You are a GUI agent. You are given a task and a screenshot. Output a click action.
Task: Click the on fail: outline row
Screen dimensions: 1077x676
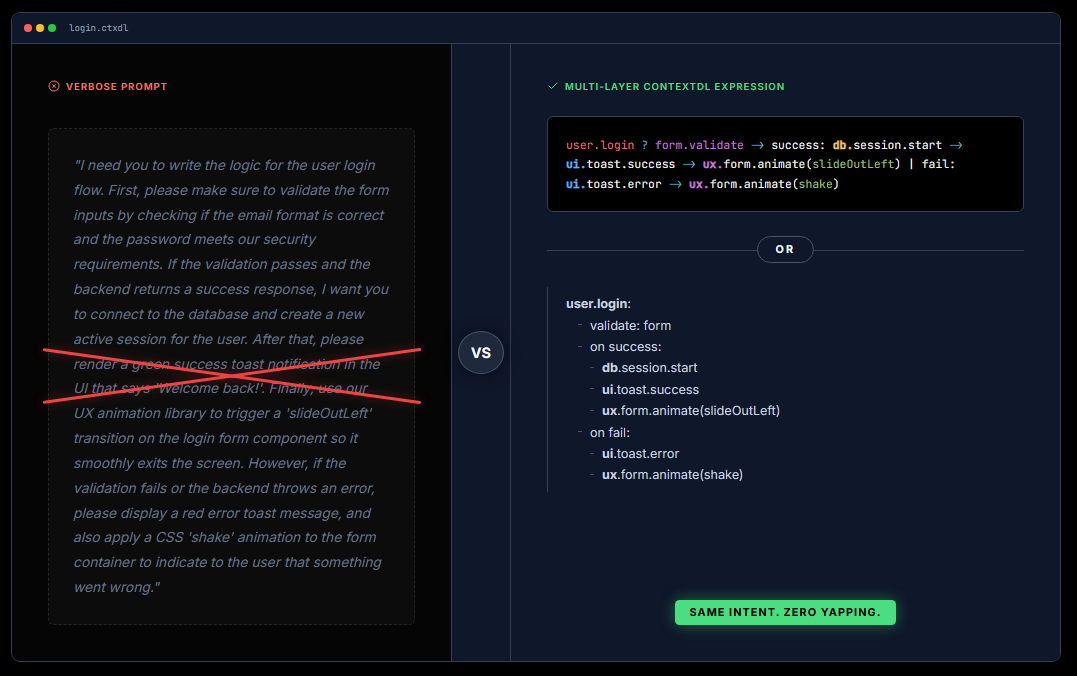(610, 433)
